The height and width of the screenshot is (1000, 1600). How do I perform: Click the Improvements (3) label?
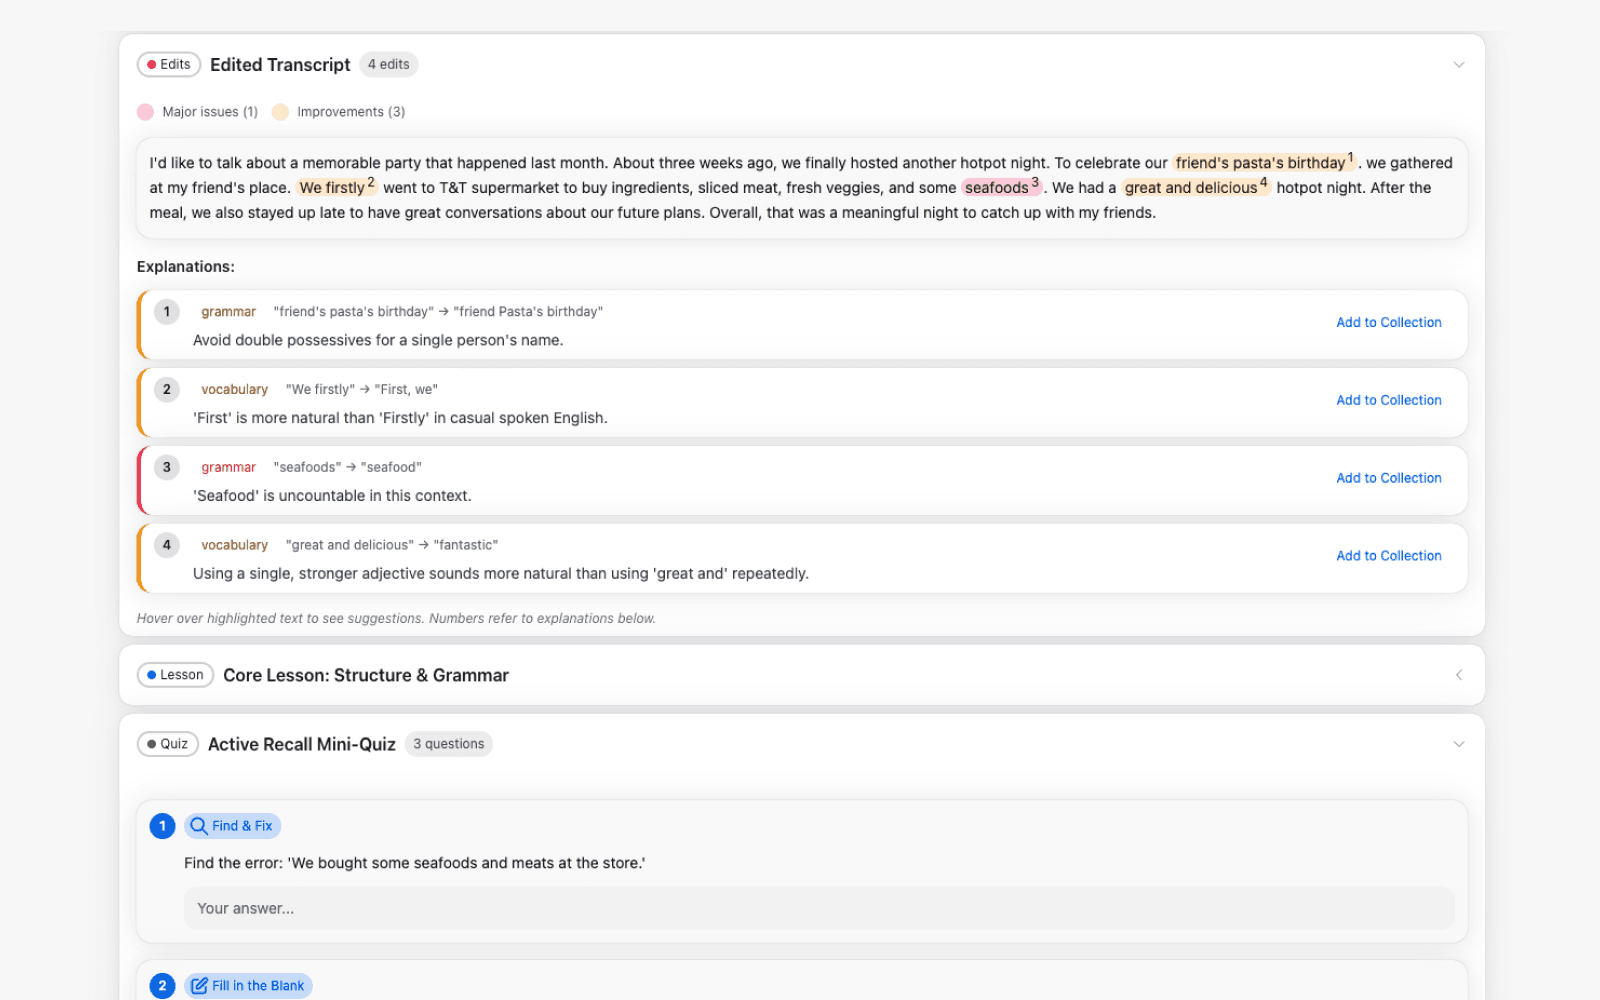click(x=351, y=112)
